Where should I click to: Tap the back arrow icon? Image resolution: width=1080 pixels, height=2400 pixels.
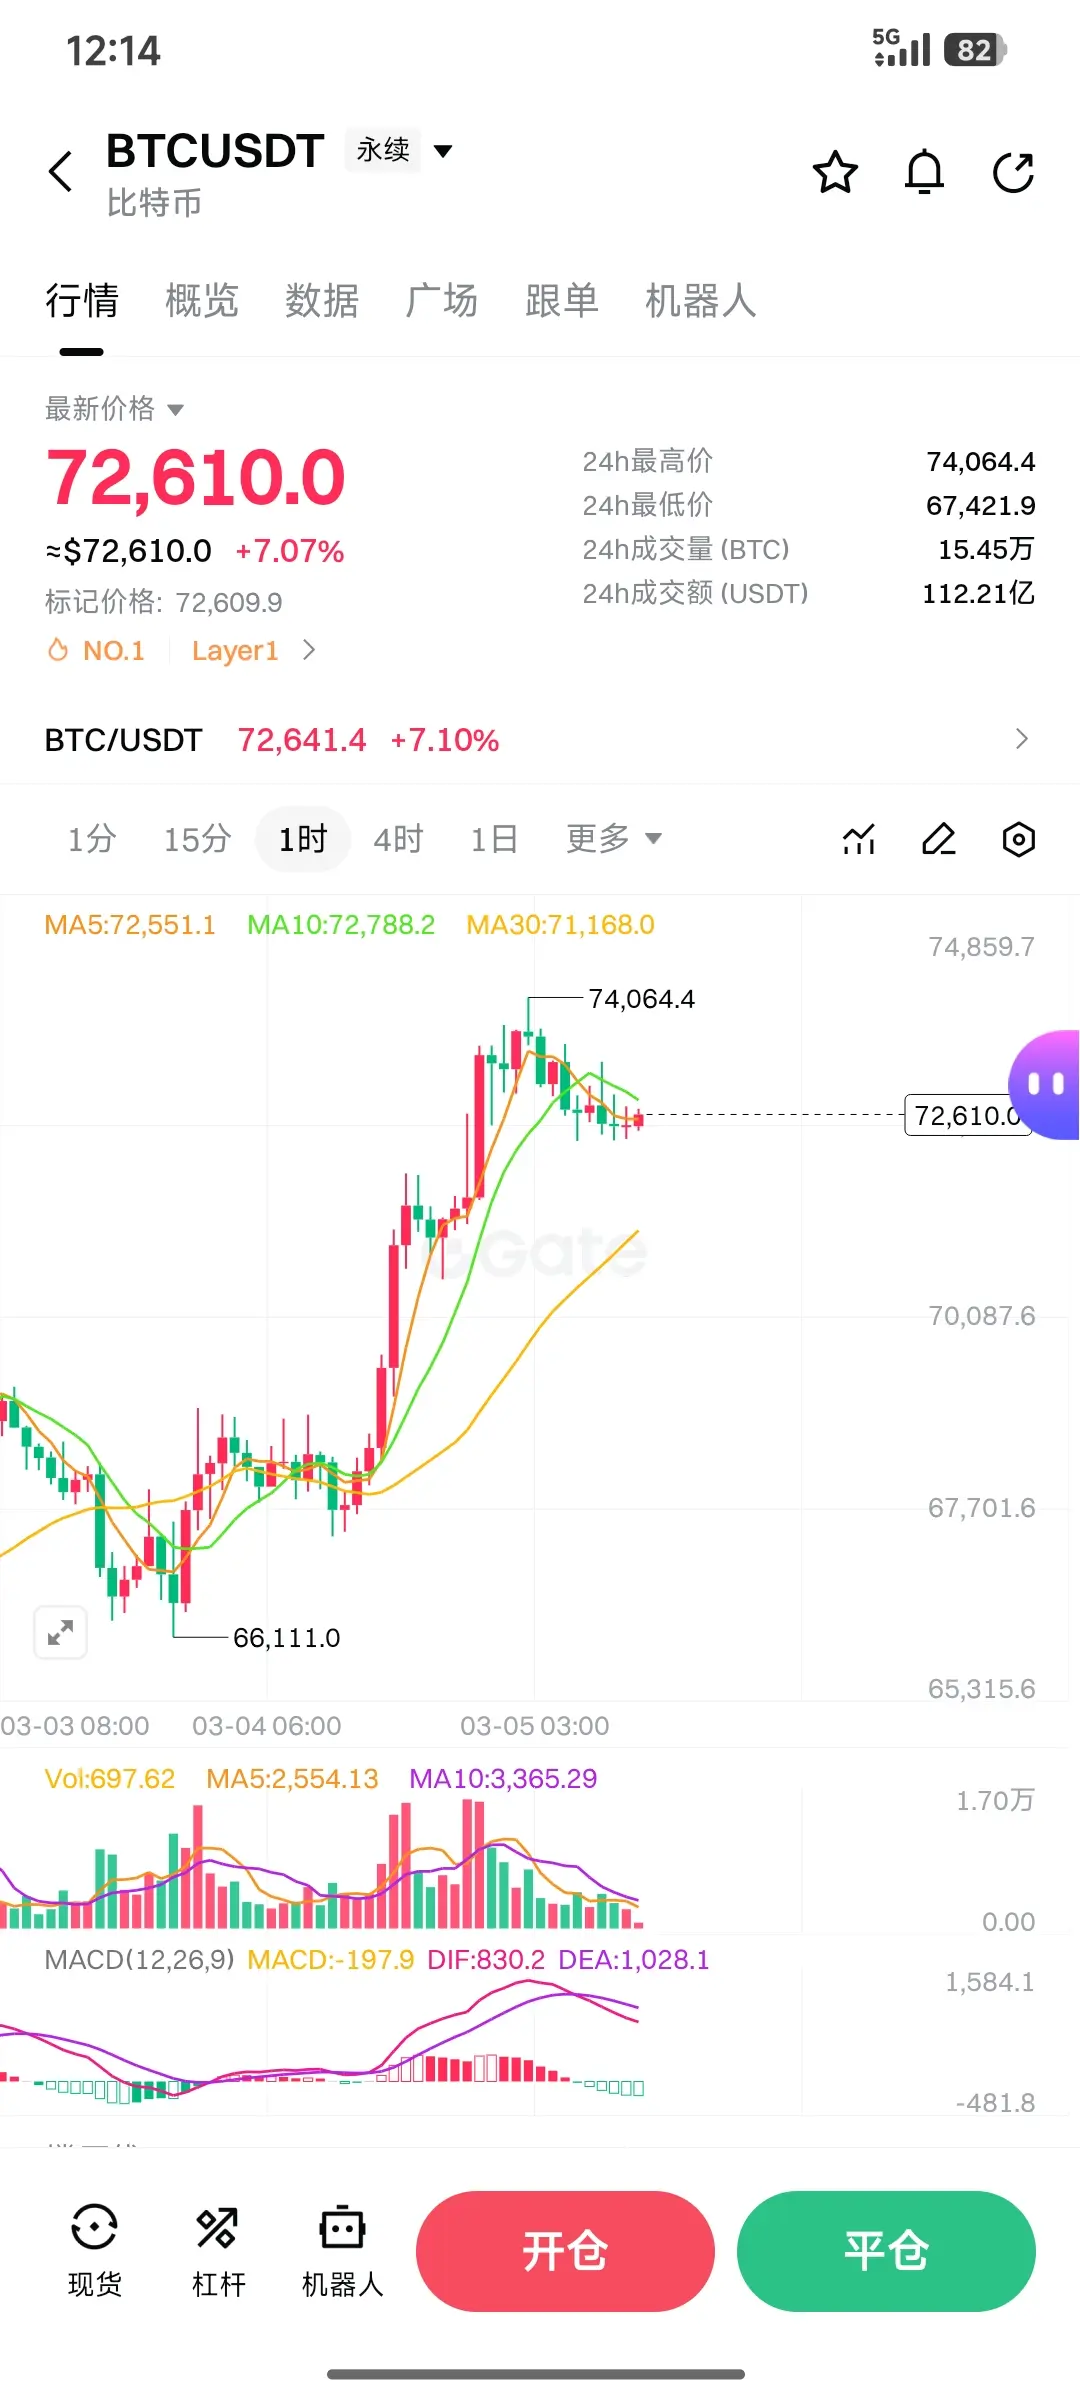[x=61, y=172]
